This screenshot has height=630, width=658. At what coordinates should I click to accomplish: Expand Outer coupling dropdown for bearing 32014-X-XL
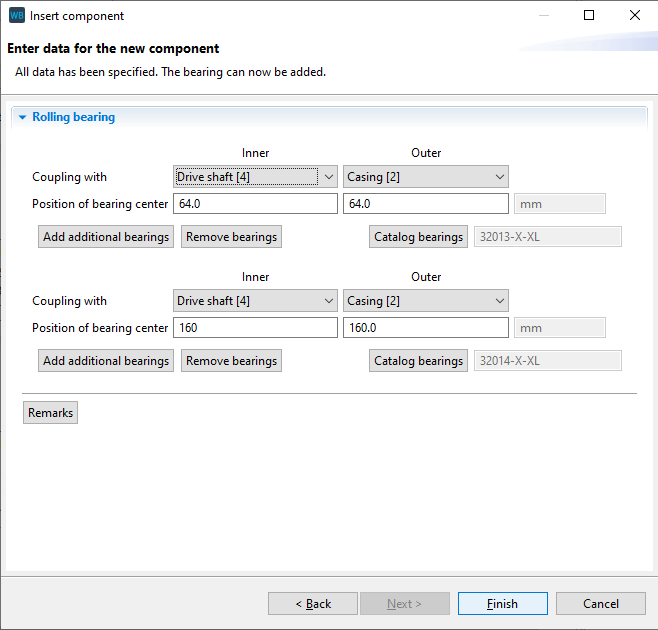tap(425, 301)
